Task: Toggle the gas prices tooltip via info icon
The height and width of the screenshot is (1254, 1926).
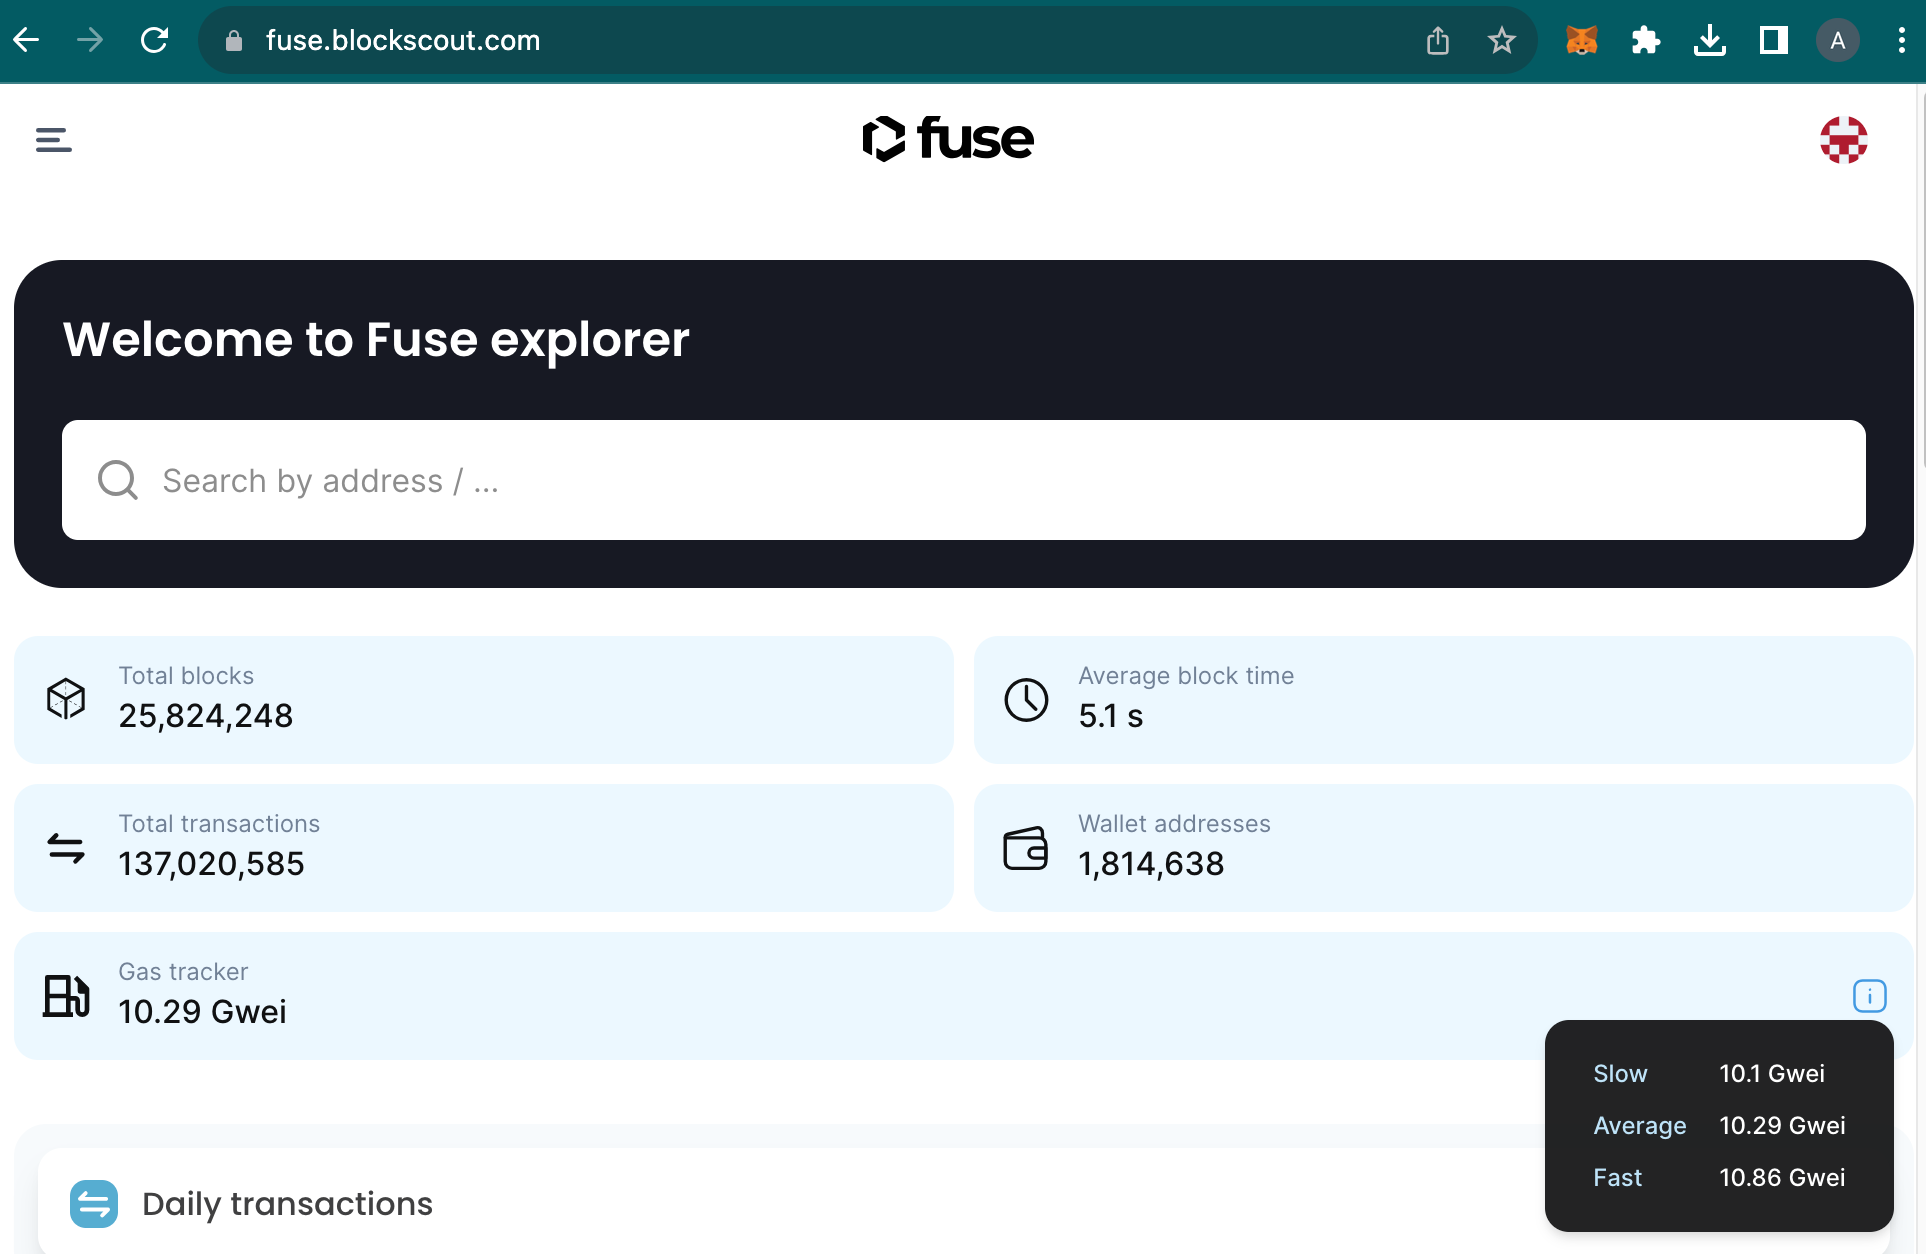Action: click(x=1868, y=996)
